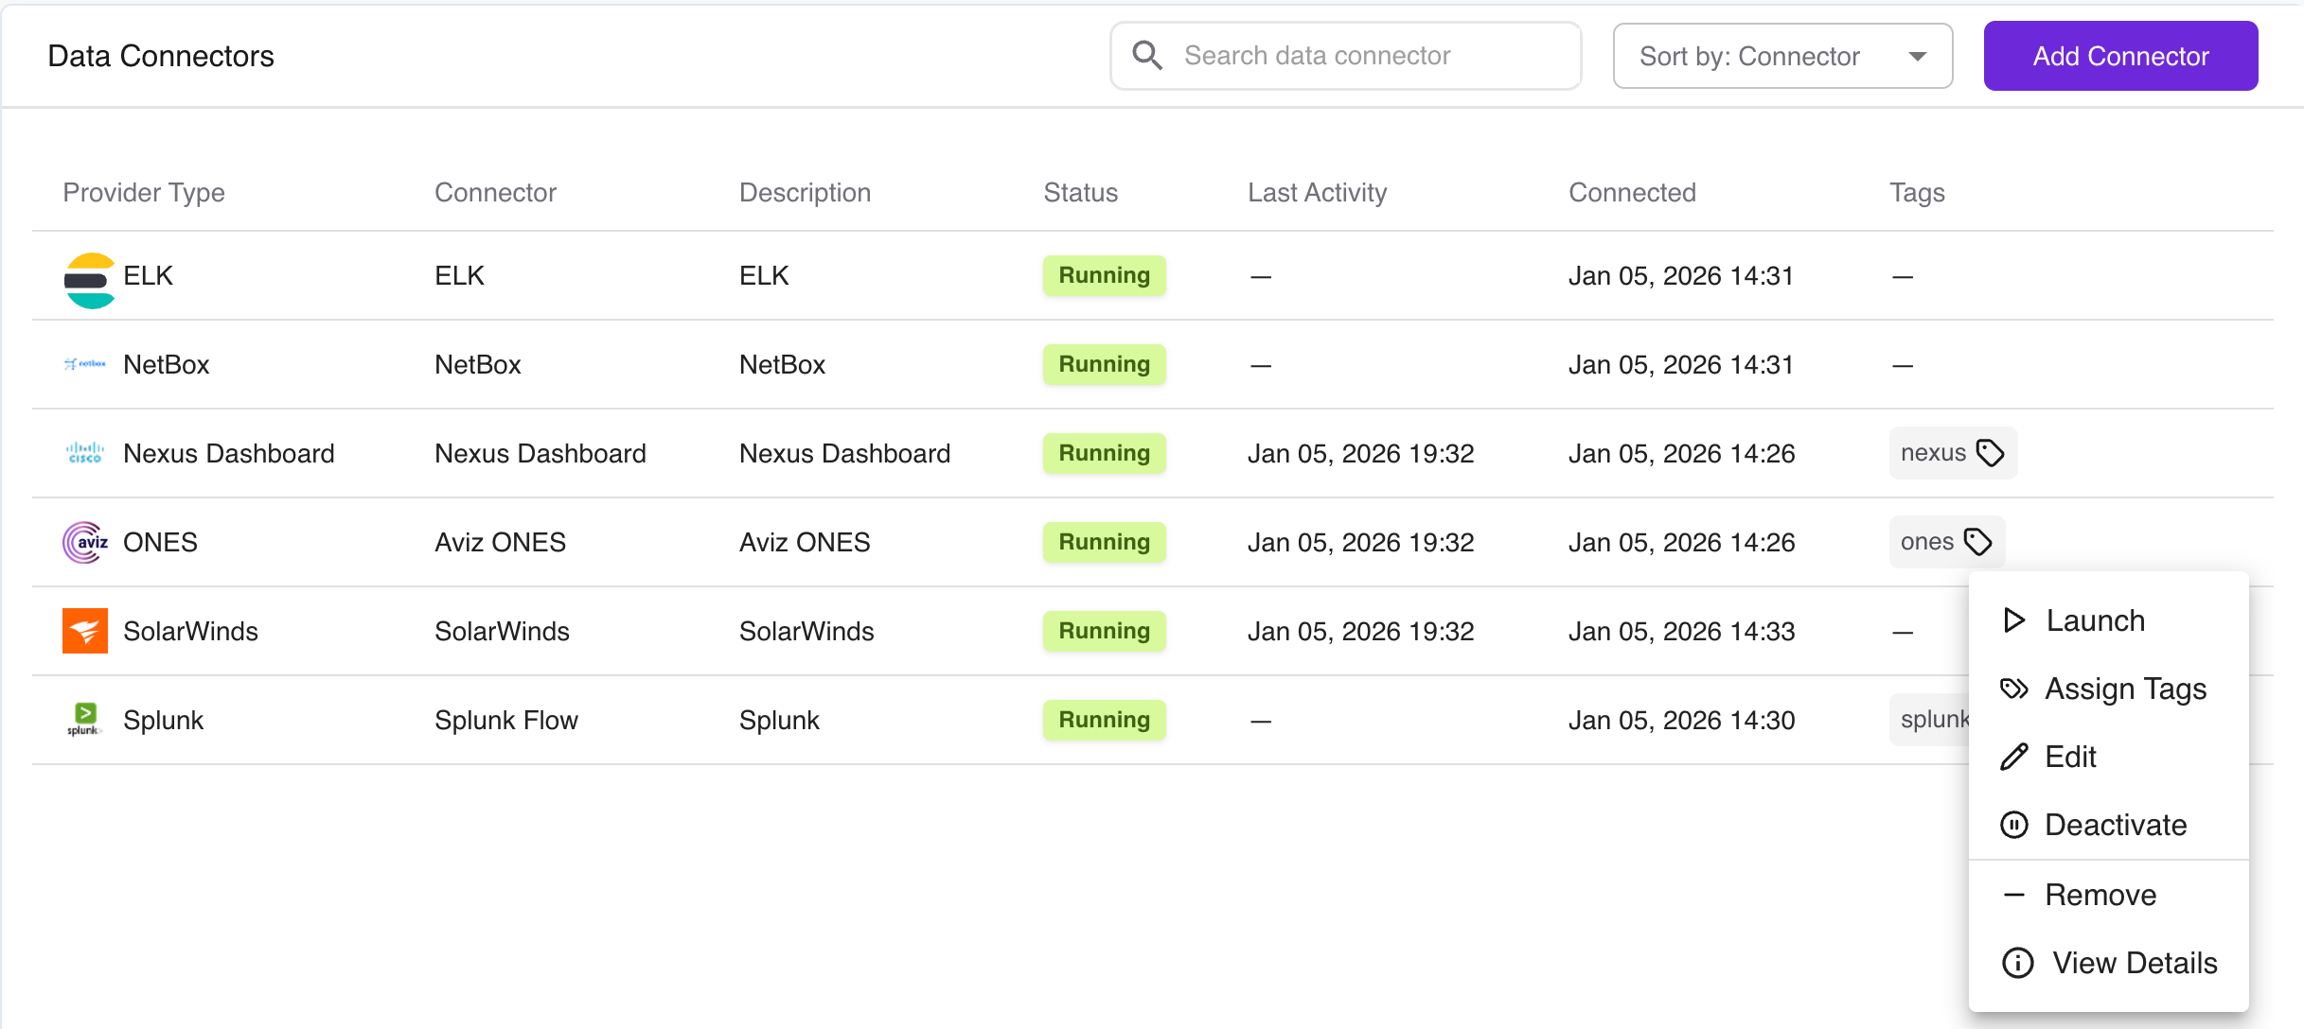
Task: Click the magnifying glass search icon
Action: pos(1147,56)
